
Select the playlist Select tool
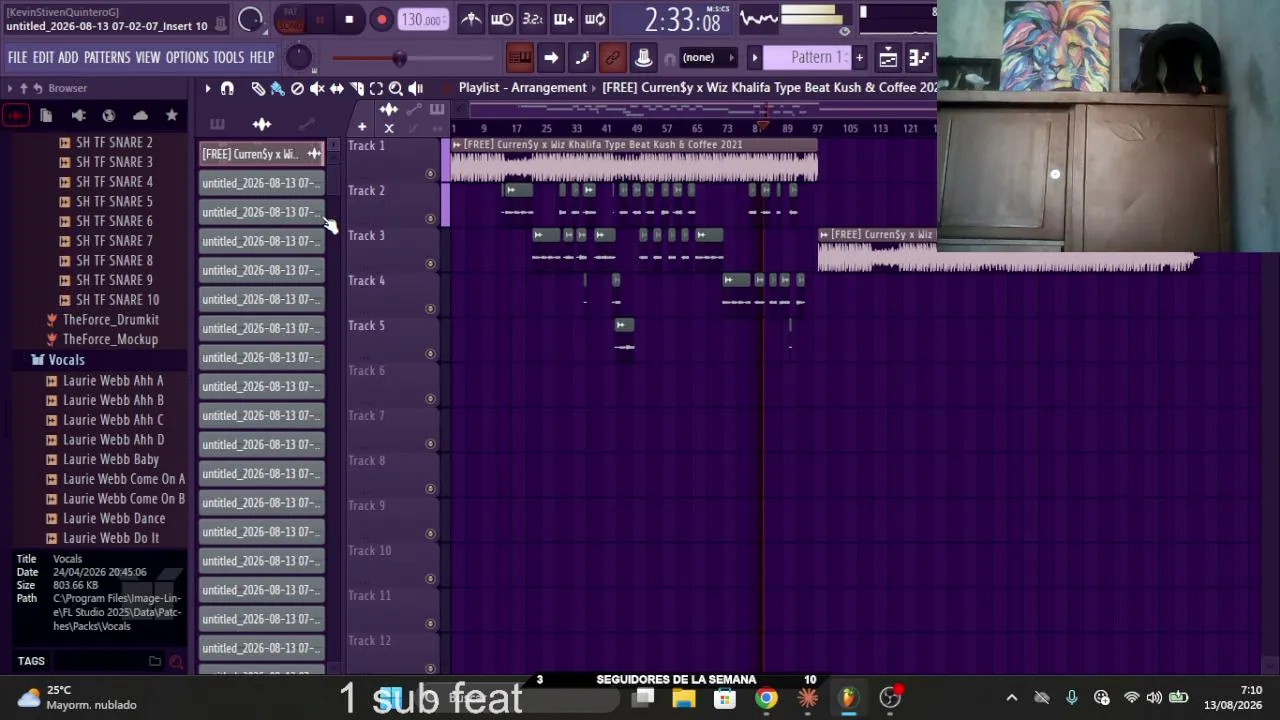(x=376, y=89)
